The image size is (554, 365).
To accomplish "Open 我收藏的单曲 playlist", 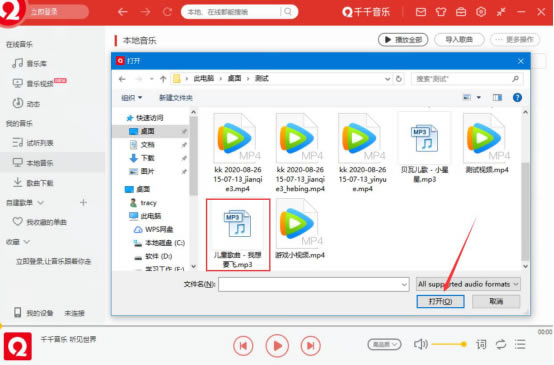I will tap(40, 222).
